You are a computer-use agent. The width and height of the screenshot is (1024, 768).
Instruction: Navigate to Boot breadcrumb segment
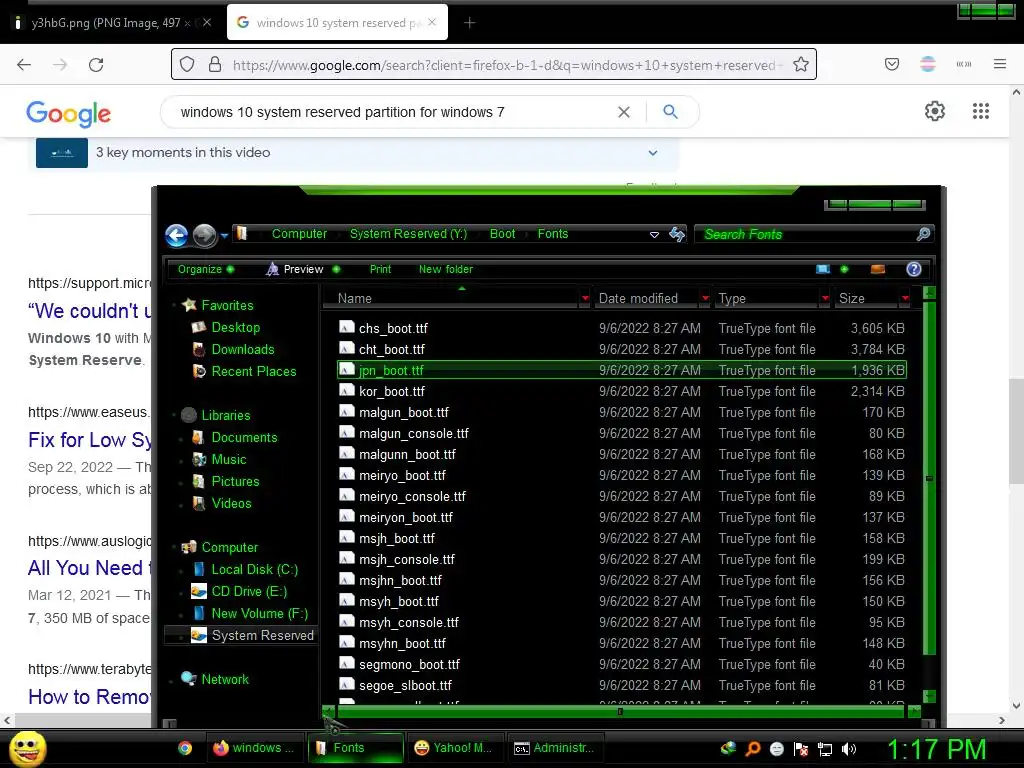coord(502,234)
